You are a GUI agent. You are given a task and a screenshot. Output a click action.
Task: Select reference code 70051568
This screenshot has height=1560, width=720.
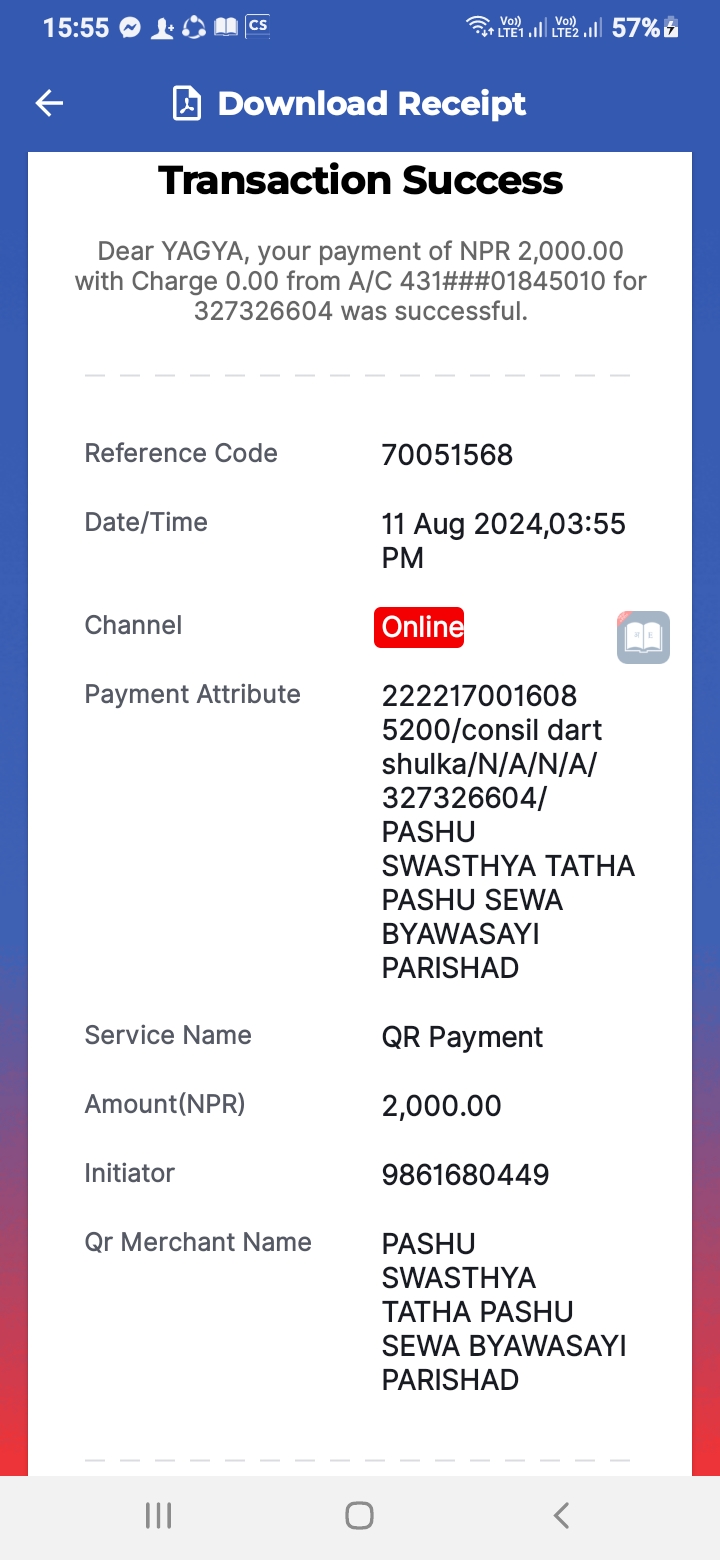coord(447,455)
